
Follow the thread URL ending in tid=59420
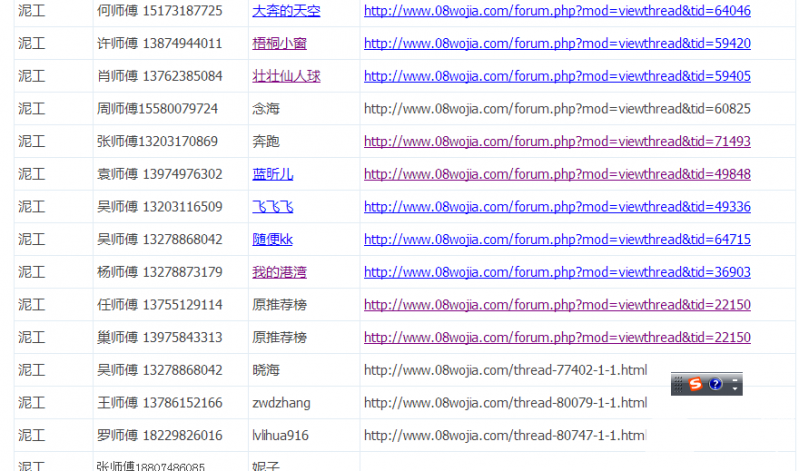[x=557, y=43]
